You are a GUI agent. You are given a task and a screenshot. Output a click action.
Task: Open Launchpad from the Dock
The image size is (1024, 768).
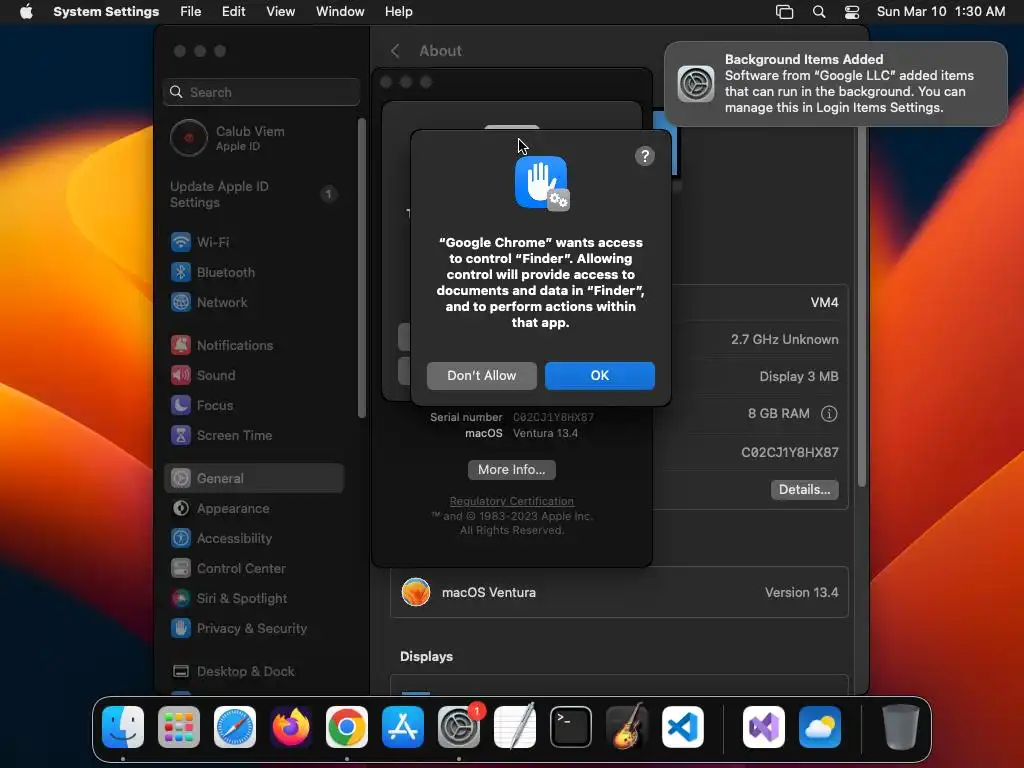click(179, 727)
